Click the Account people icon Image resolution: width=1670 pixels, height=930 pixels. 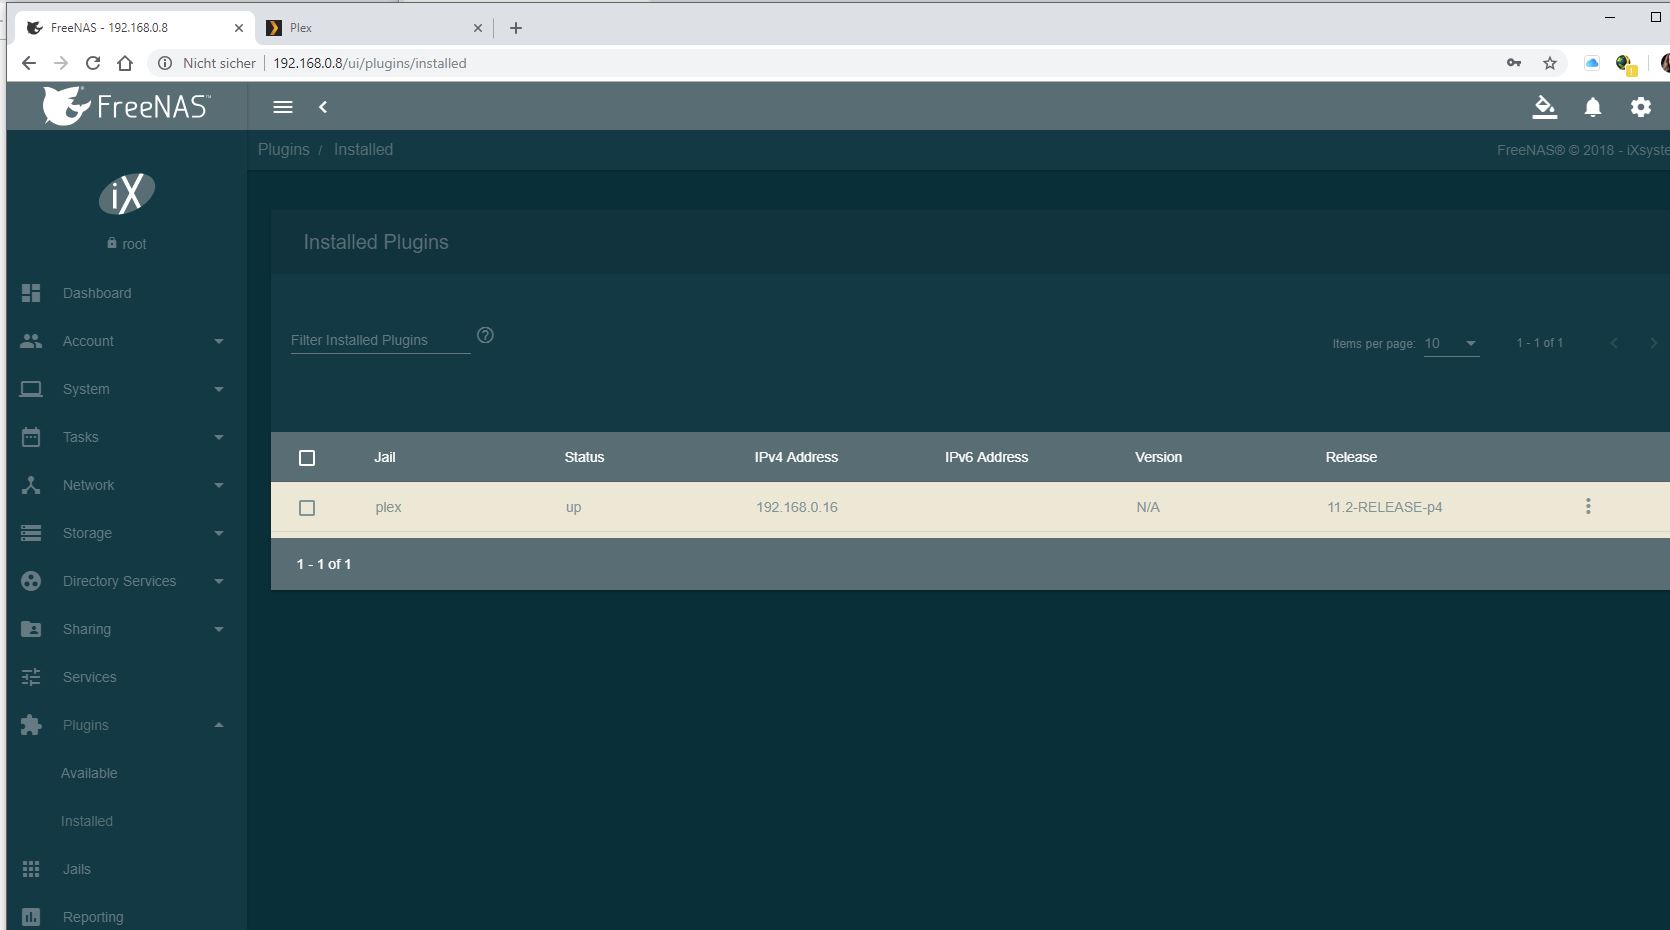pyautogui.click(x=31, y=341)
